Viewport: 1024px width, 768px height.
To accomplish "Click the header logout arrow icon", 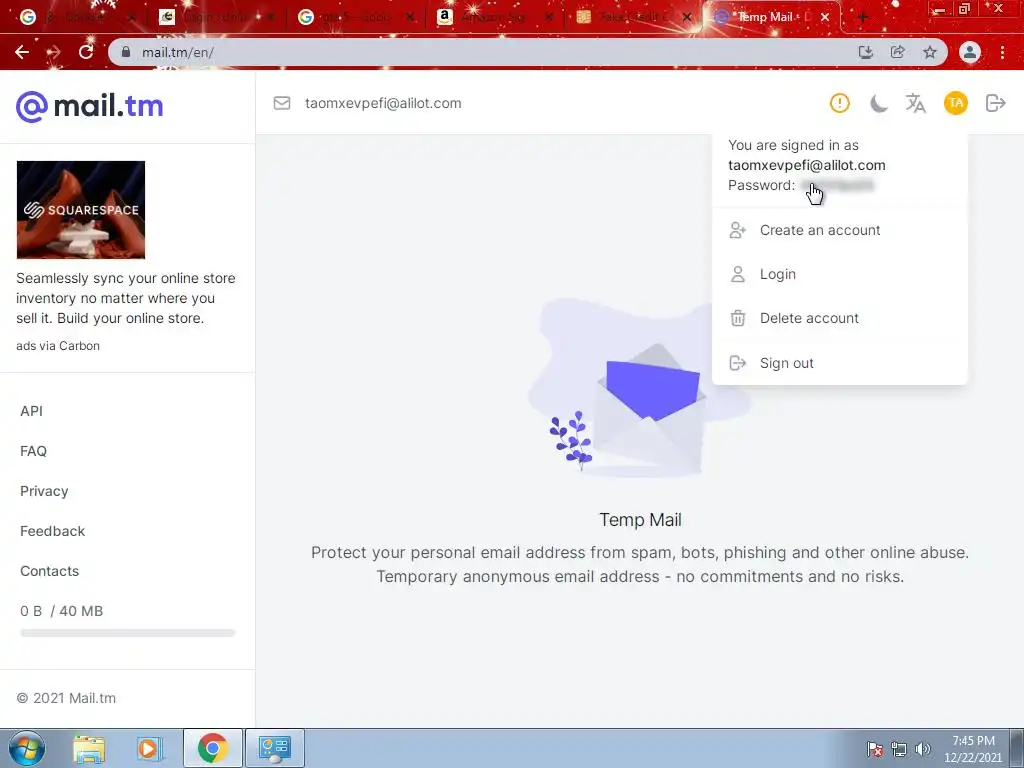I will pos(995,103).
